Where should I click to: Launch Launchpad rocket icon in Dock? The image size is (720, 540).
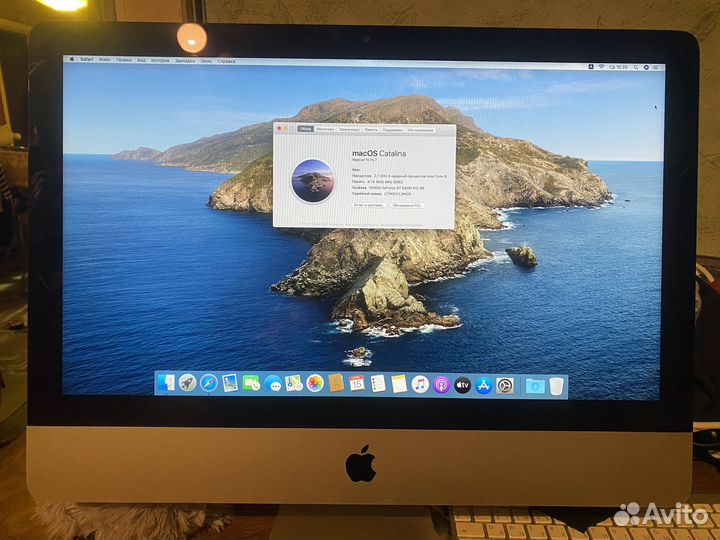(187, 382)
